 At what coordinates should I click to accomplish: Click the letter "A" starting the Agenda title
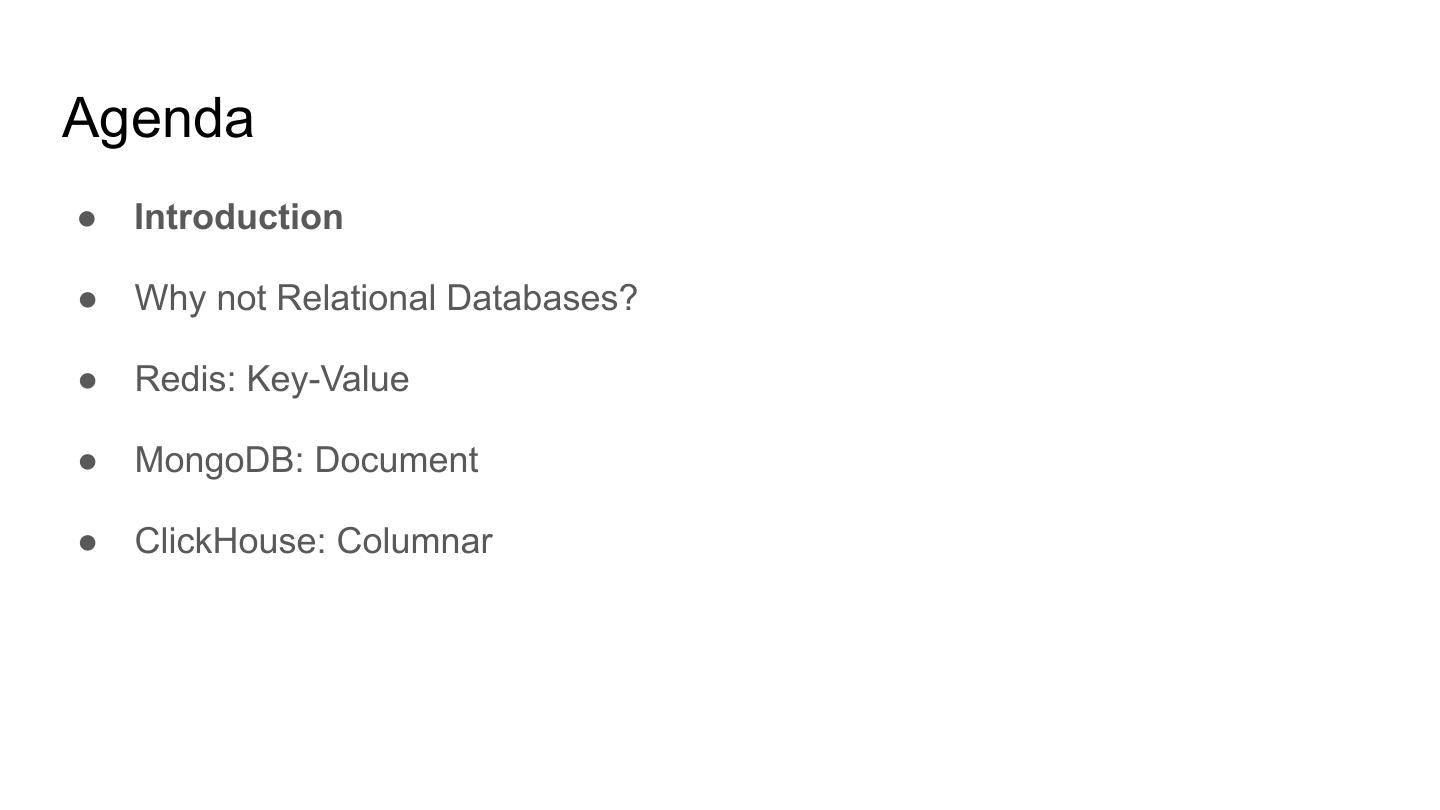click(x=82, y=119)
